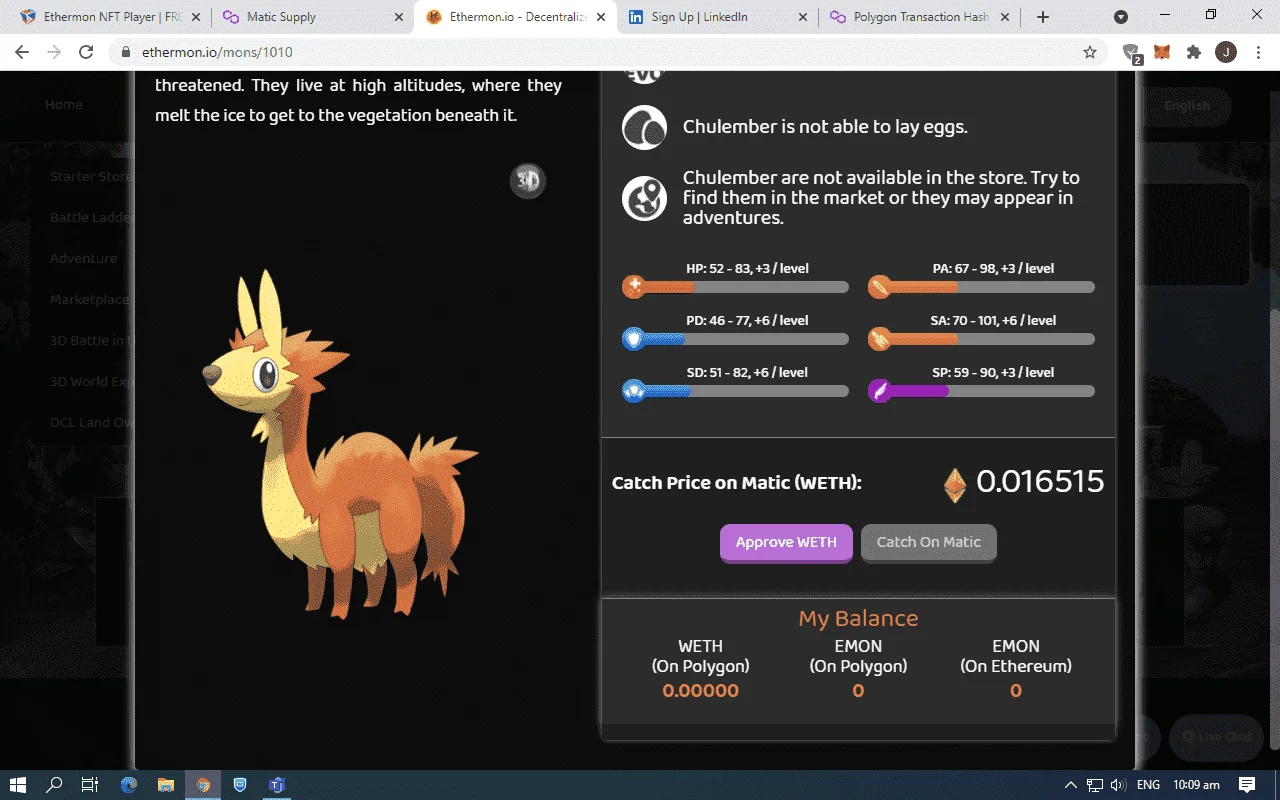The height and width of the screenshot is (800, 1280).
Task: Click the PD stat shield icon
Action: click(634, 339)
